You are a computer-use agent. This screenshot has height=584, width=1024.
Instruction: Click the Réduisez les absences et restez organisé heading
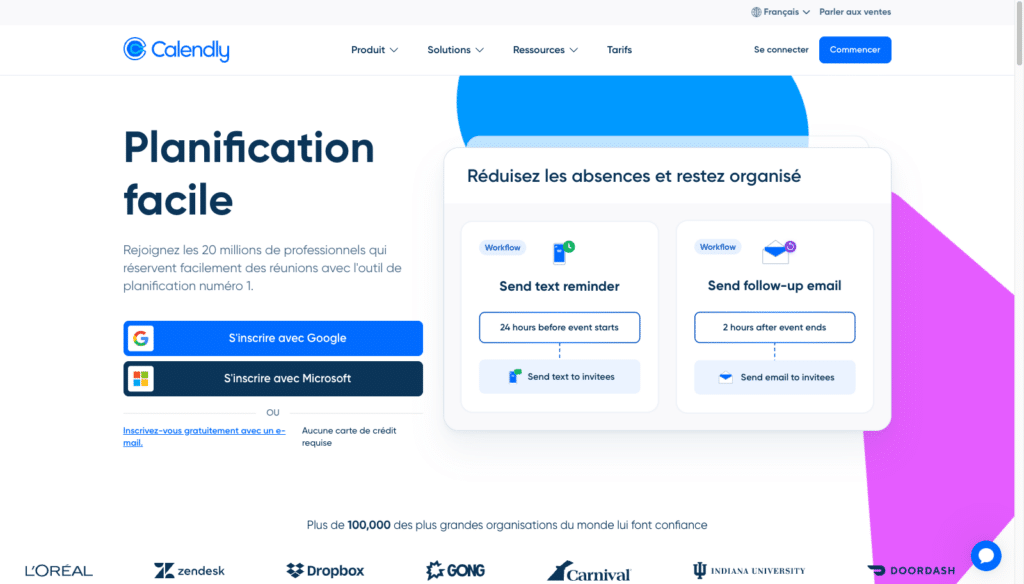click(x=633, y=176)
